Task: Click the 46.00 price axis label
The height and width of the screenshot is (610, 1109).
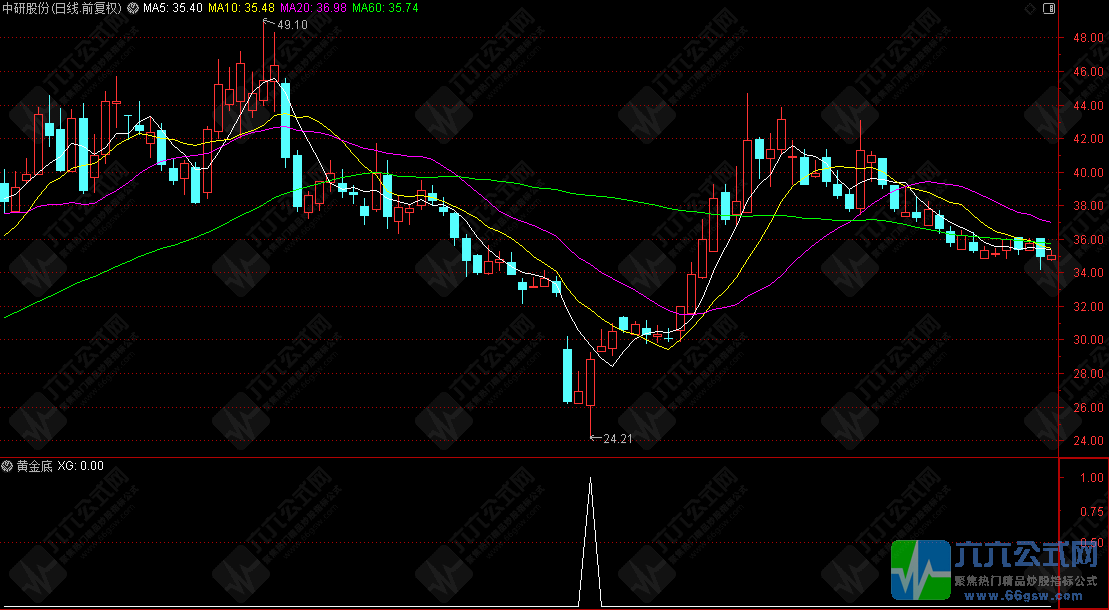Action: tap(1088, 71)
